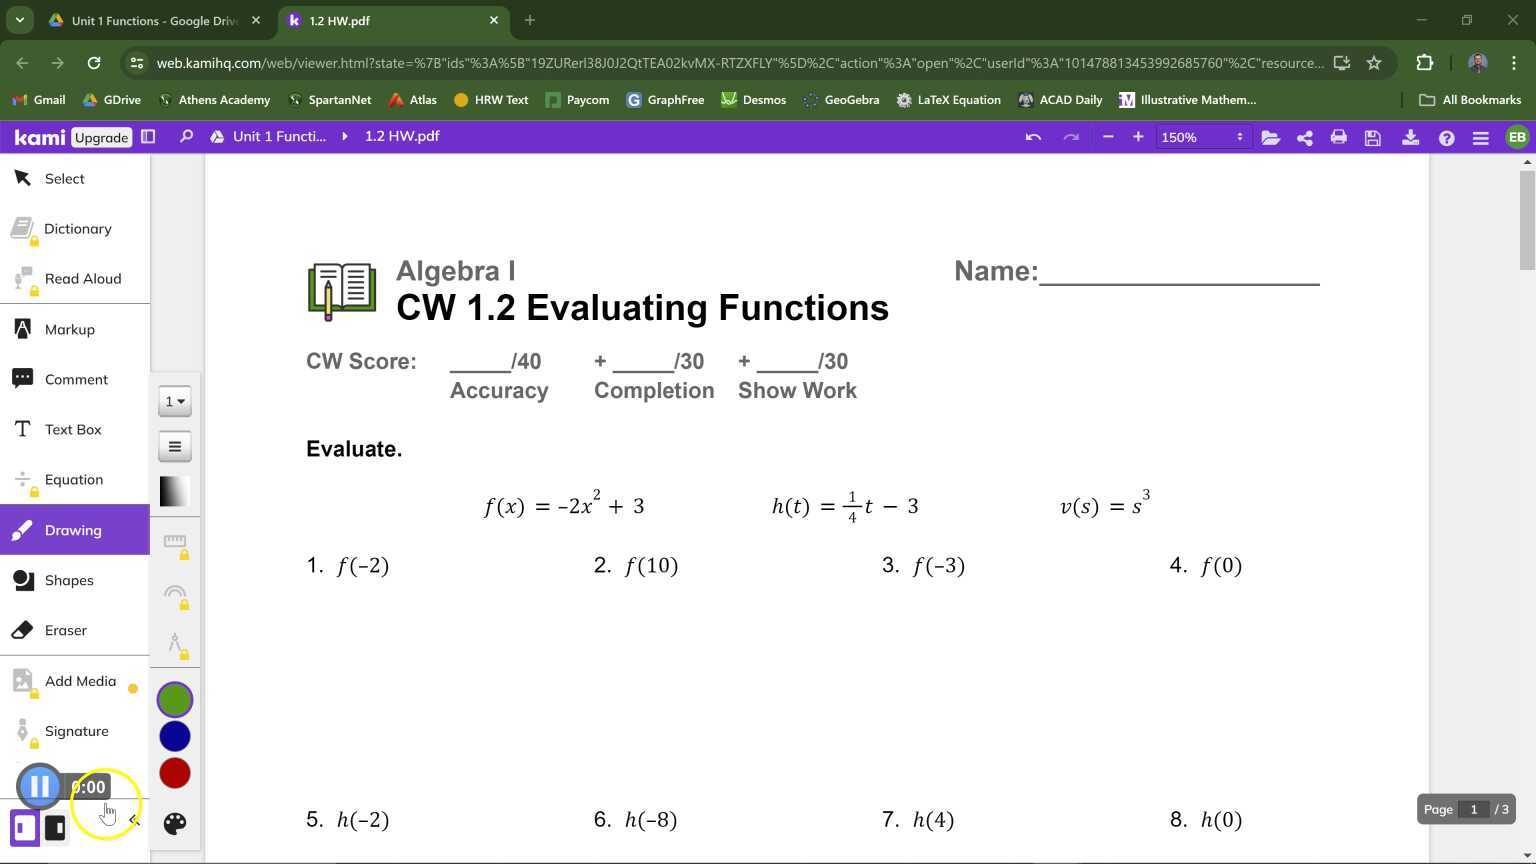Viewport: 1536px width, 864px height.
Task: Open the stroke size dropdown
Action: [x=174, y=401]
